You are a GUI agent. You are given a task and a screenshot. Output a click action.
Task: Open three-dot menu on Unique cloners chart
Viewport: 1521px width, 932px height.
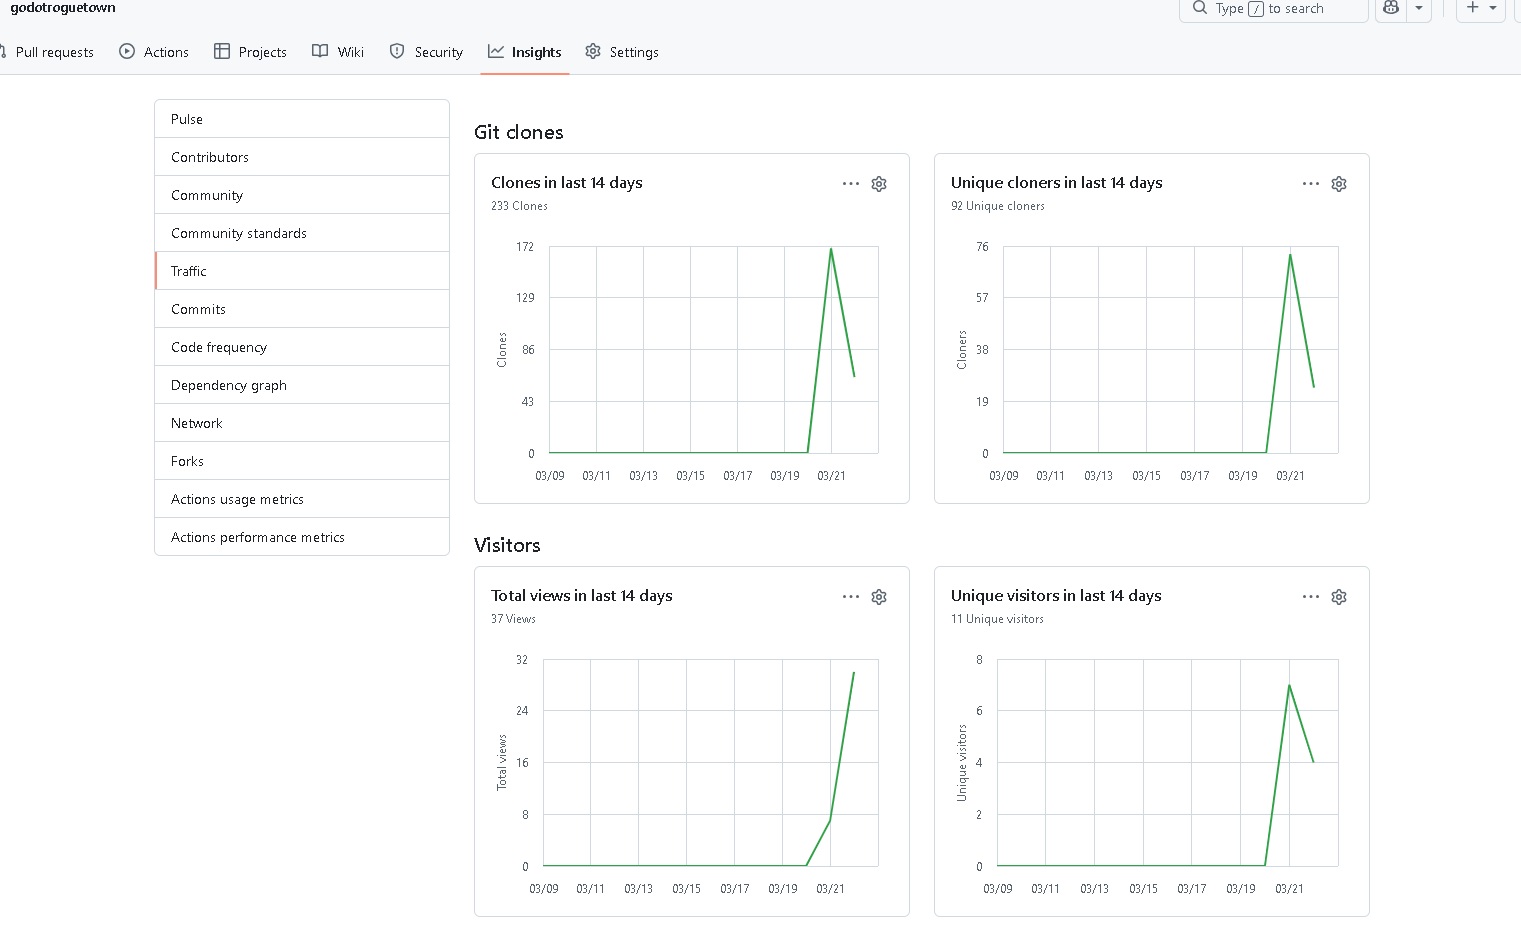(1311, 184)
